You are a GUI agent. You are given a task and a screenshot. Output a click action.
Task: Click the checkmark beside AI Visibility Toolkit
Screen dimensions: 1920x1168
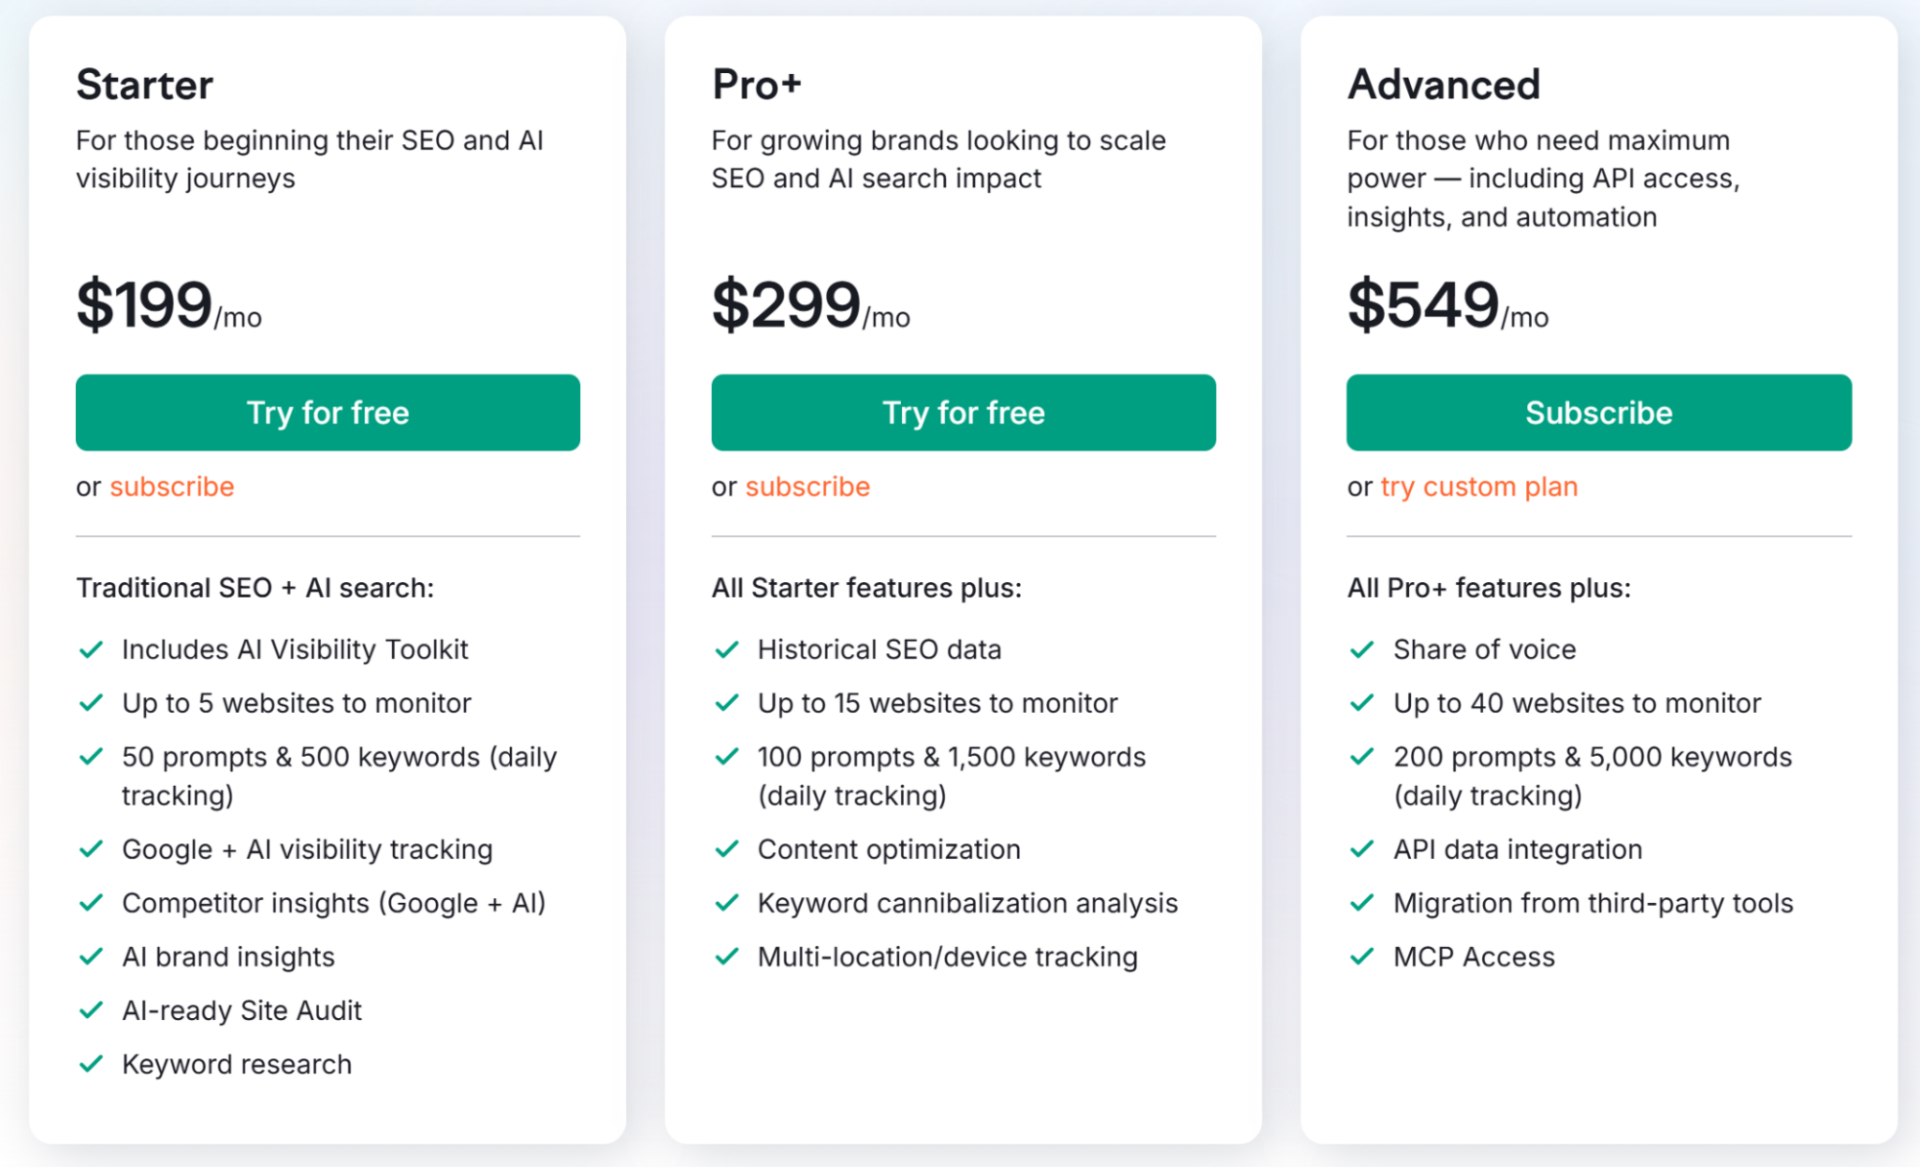click(91, 649)
